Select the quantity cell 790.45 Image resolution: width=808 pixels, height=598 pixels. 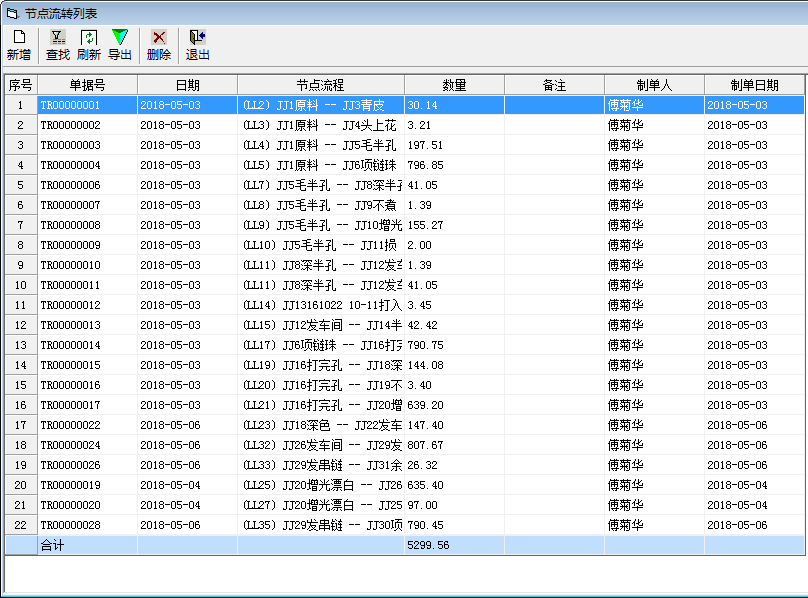pos(454,525)
